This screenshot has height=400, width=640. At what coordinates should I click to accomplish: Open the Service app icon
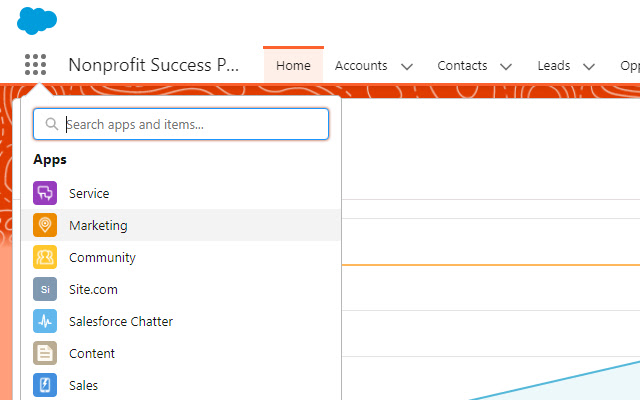pos(45,193)
